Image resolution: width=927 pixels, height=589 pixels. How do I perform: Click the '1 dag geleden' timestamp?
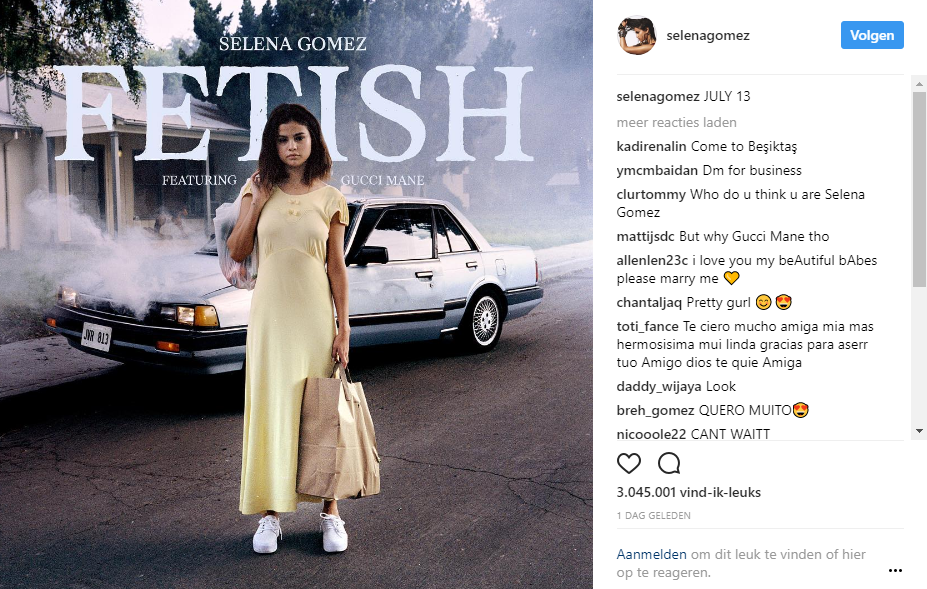tap(654, 516)
